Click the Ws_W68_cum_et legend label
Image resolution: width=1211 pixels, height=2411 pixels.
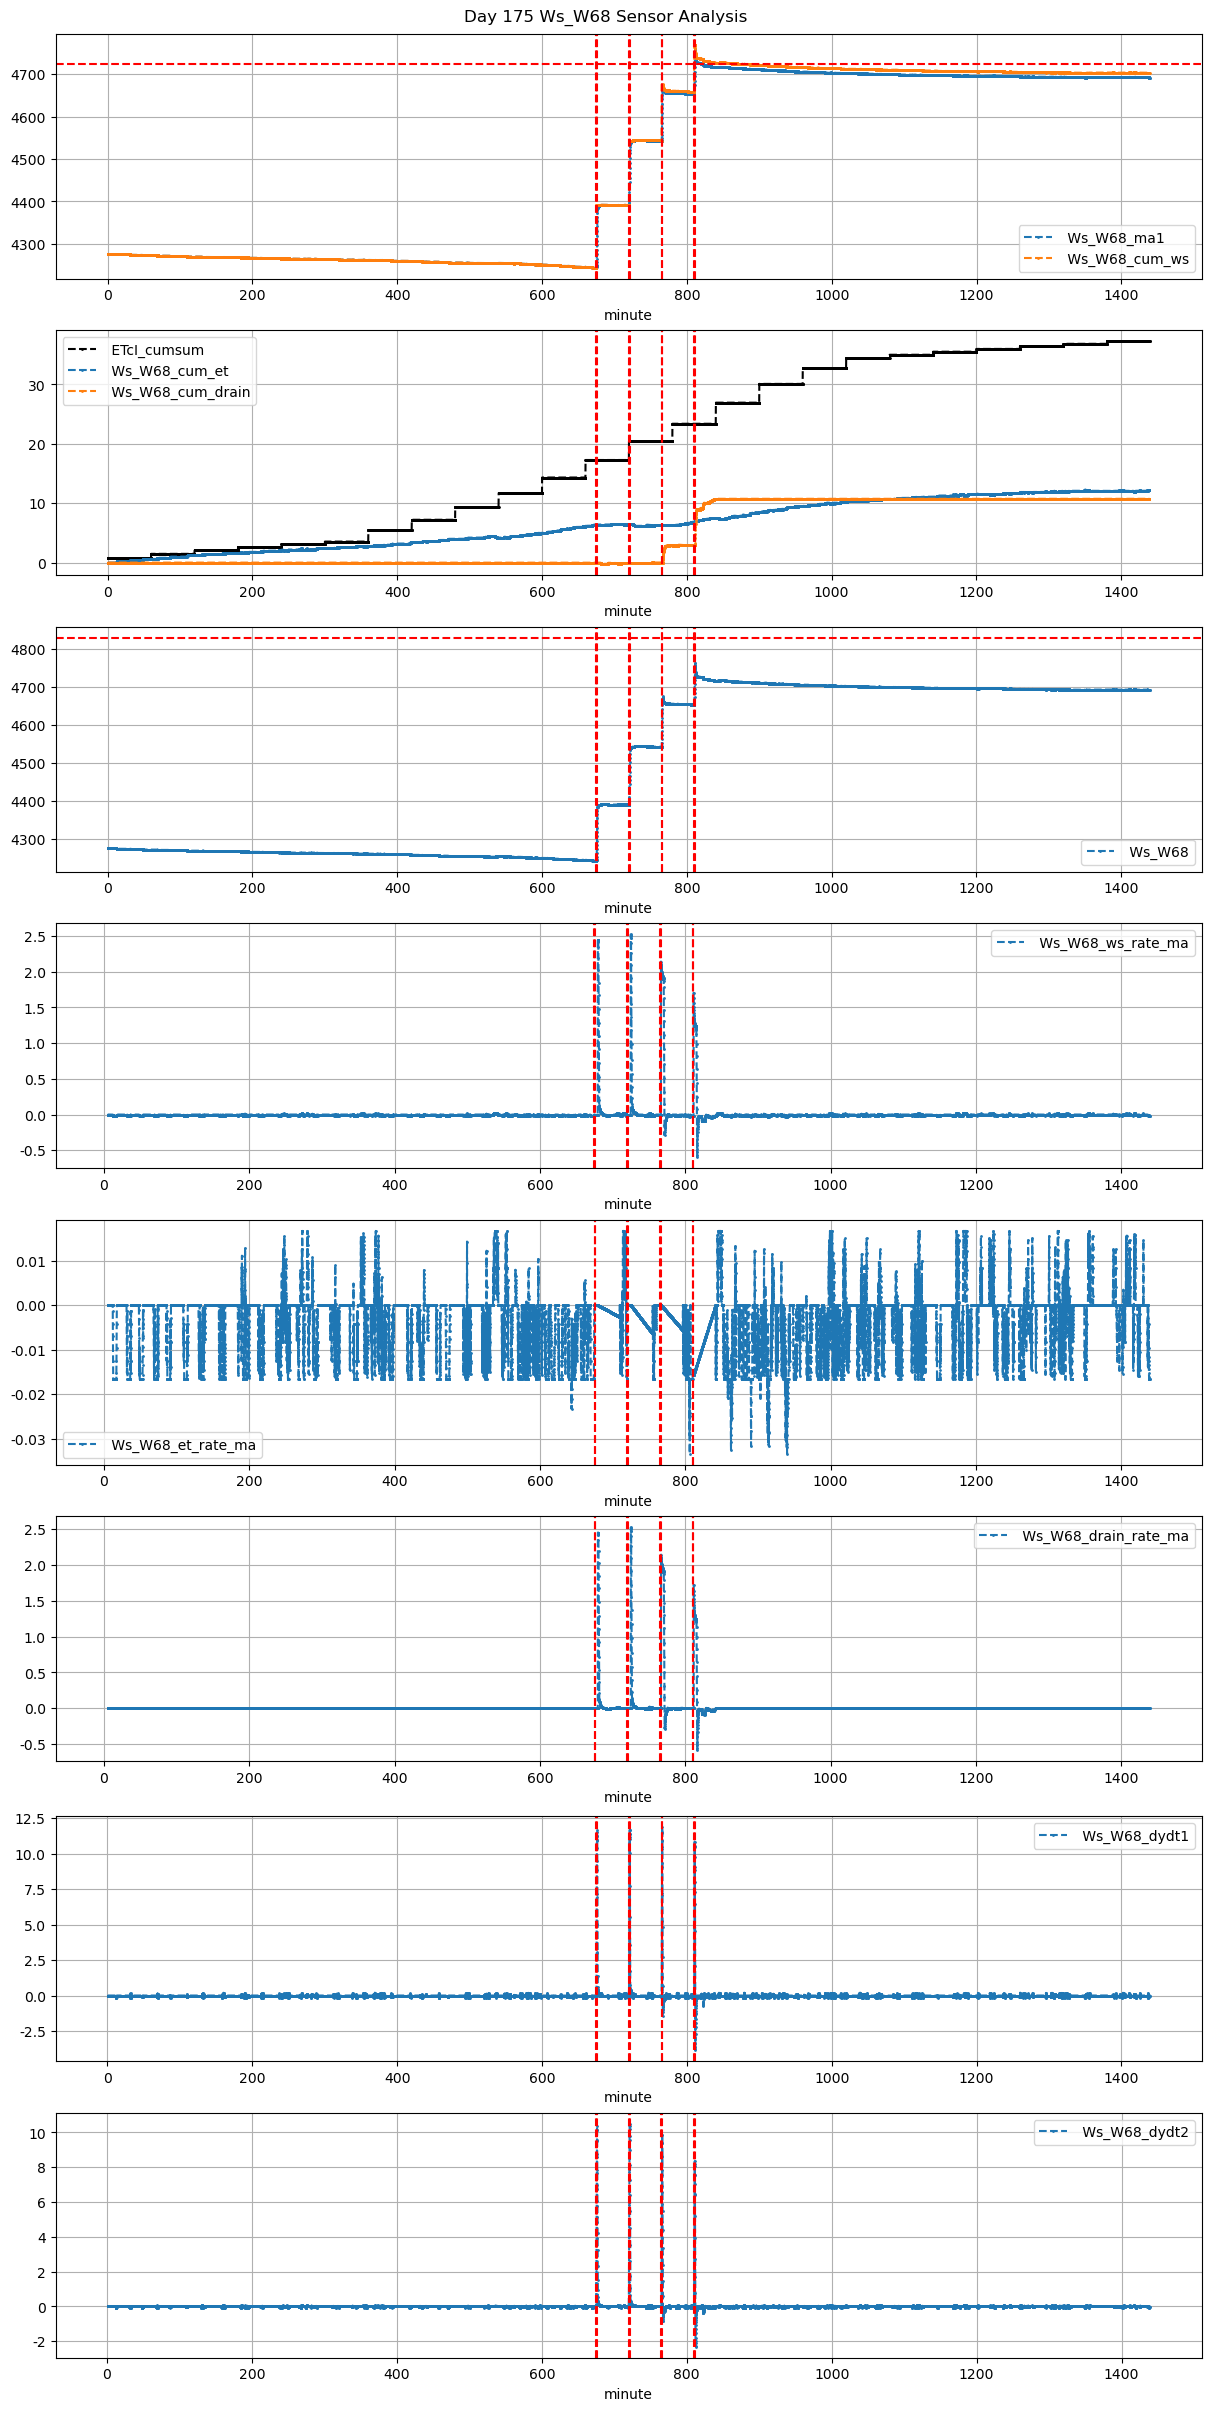pos(169,371)
